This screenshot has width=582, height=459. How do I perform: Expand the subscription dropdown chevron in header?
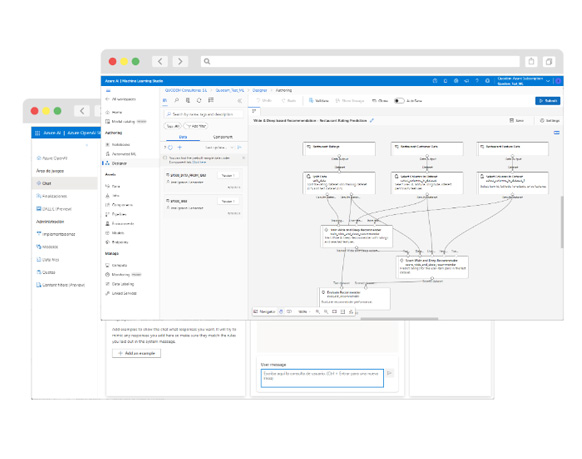click(x=548, y=81)
